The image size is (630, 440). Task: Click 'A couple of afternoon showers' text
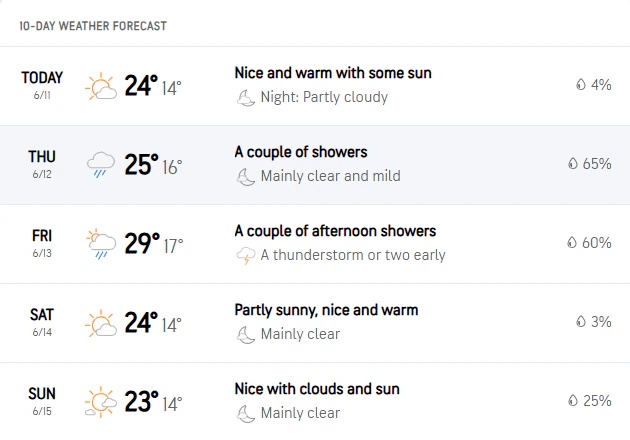pyautogui.click(x=335, y=231)
